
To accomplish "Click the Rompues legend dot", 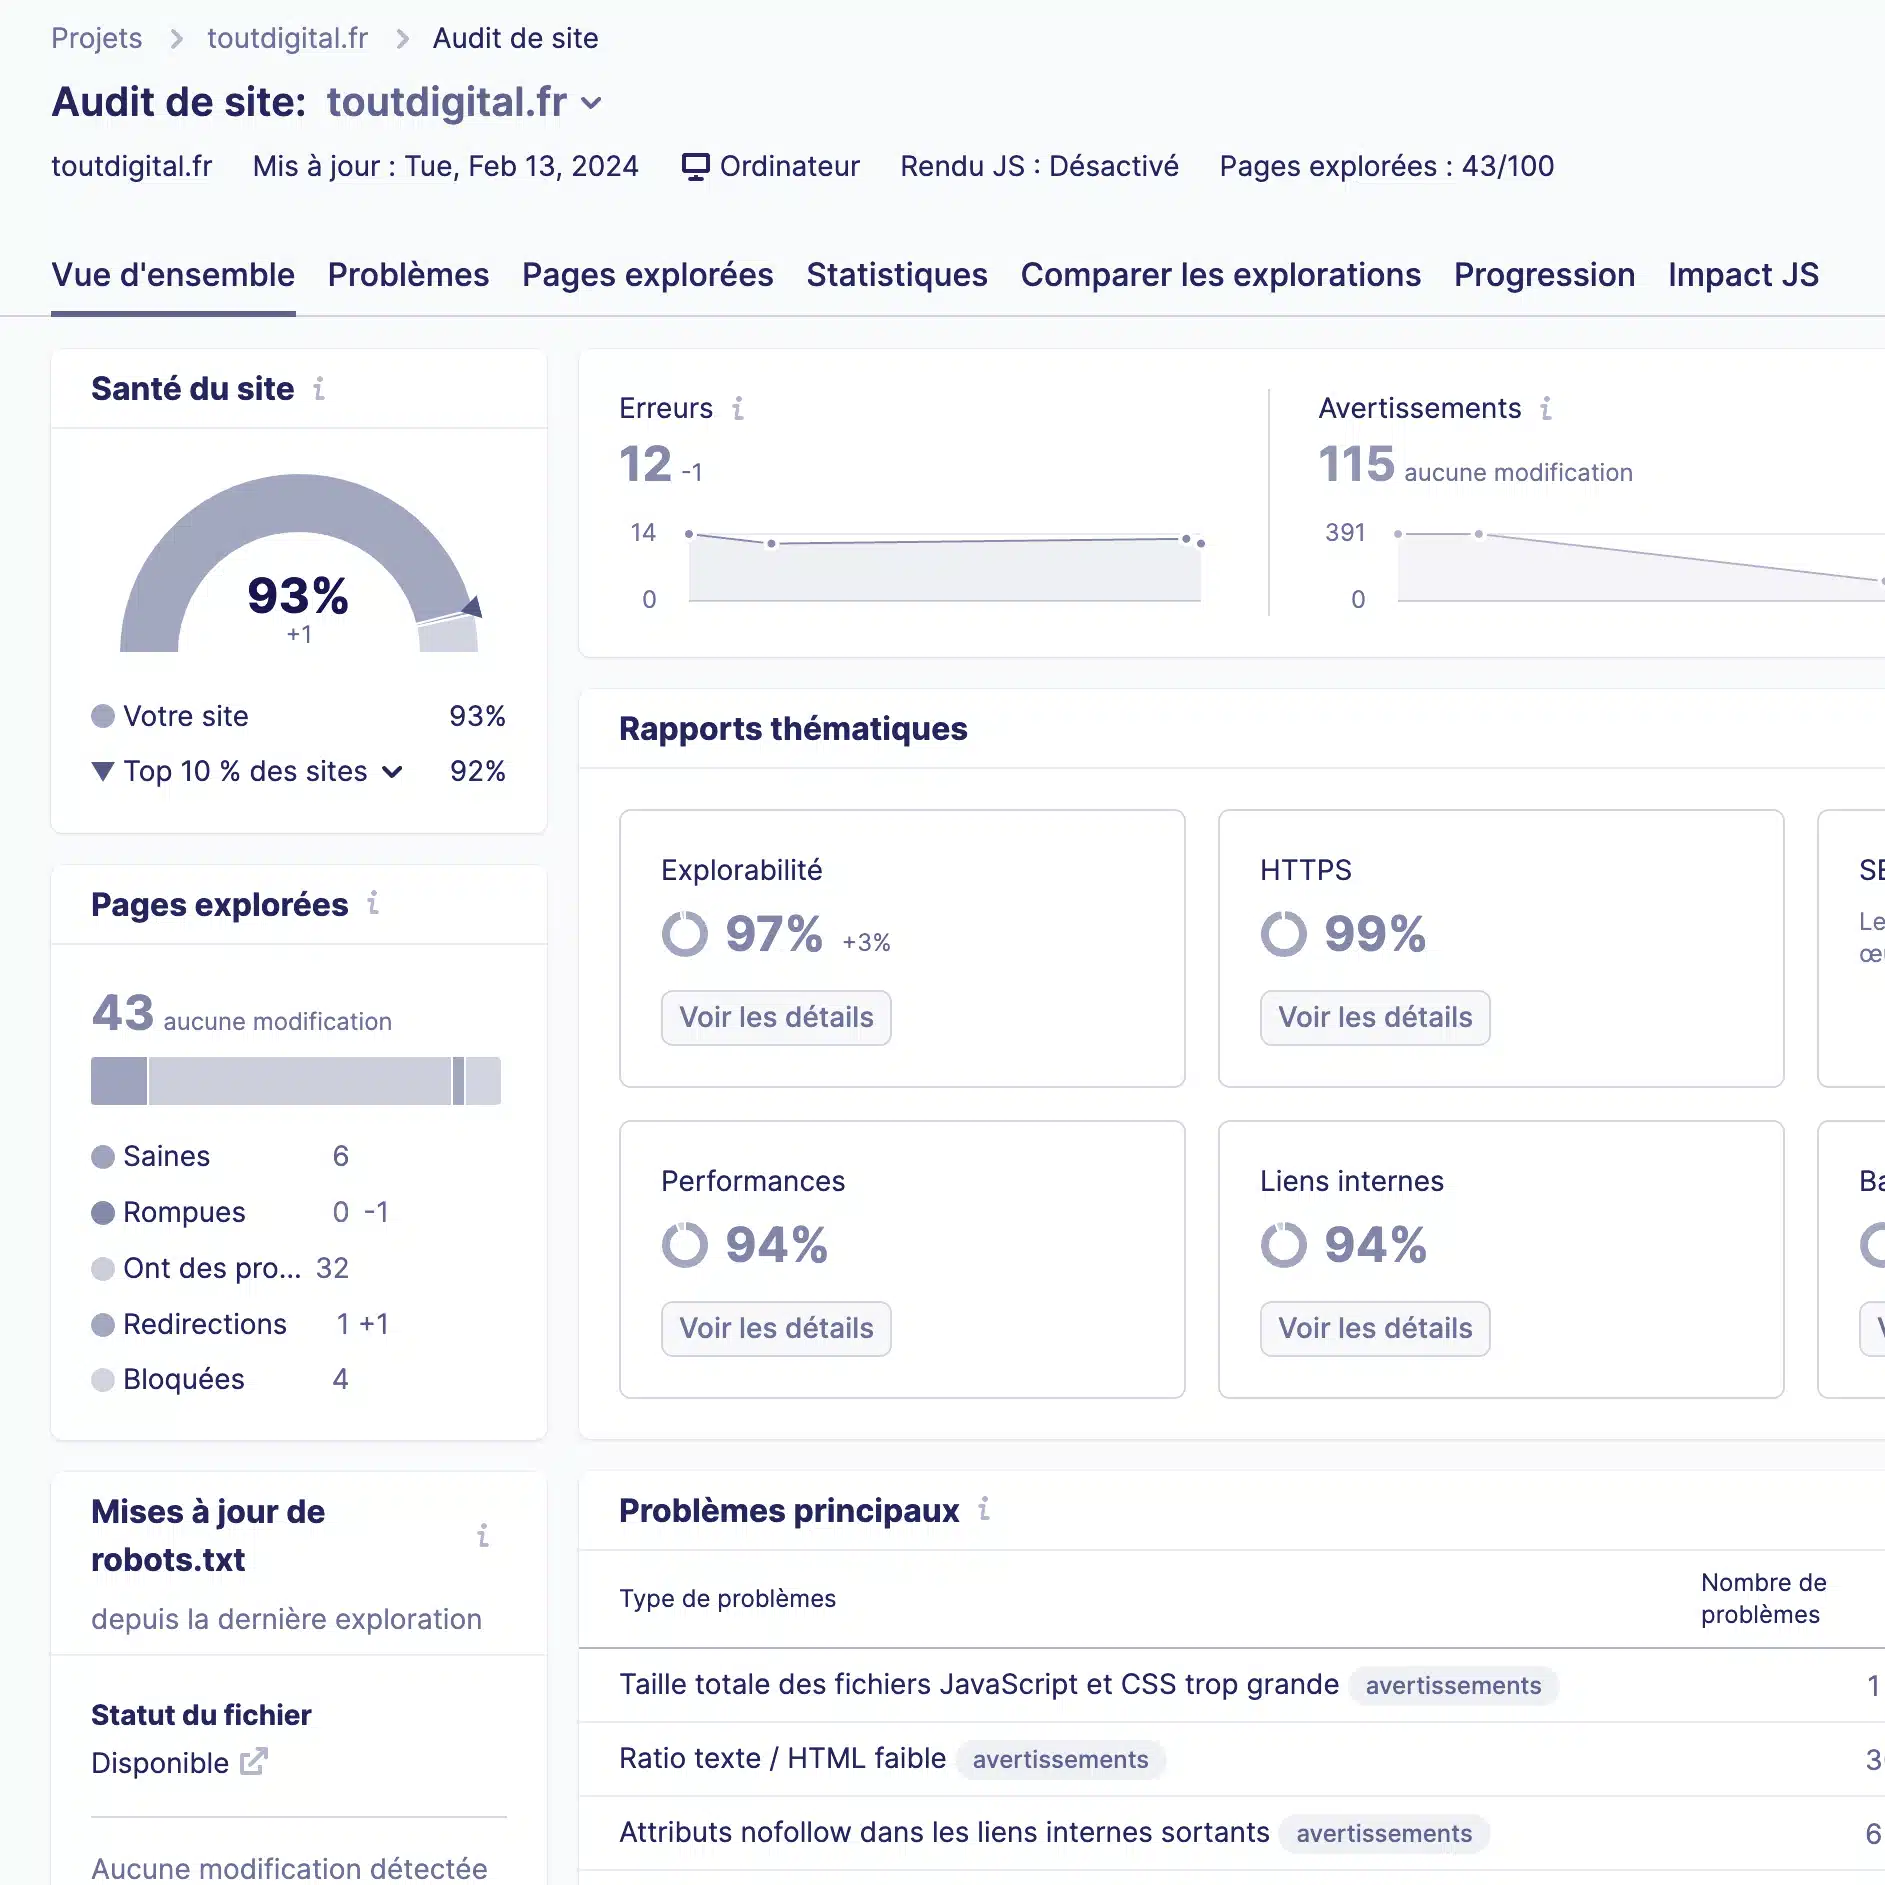I will click(x=103, y=1213).
